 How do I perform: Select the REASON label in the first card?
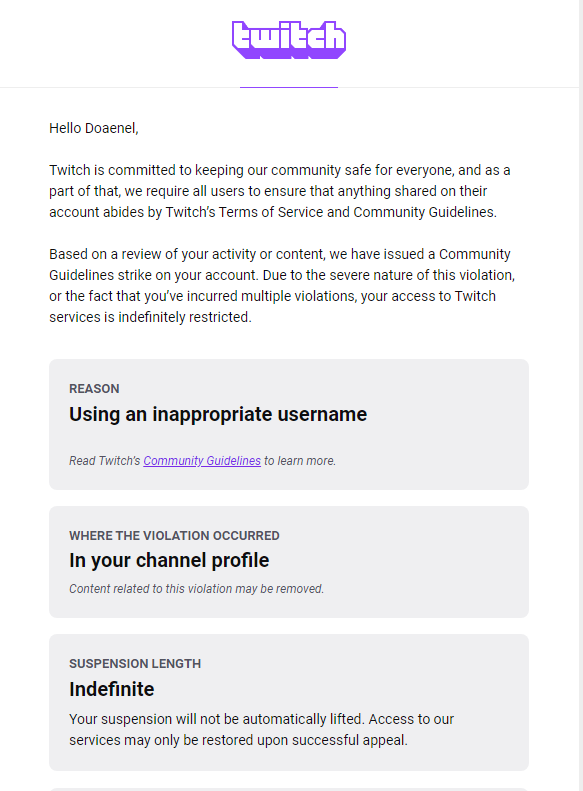pos(94,388)
